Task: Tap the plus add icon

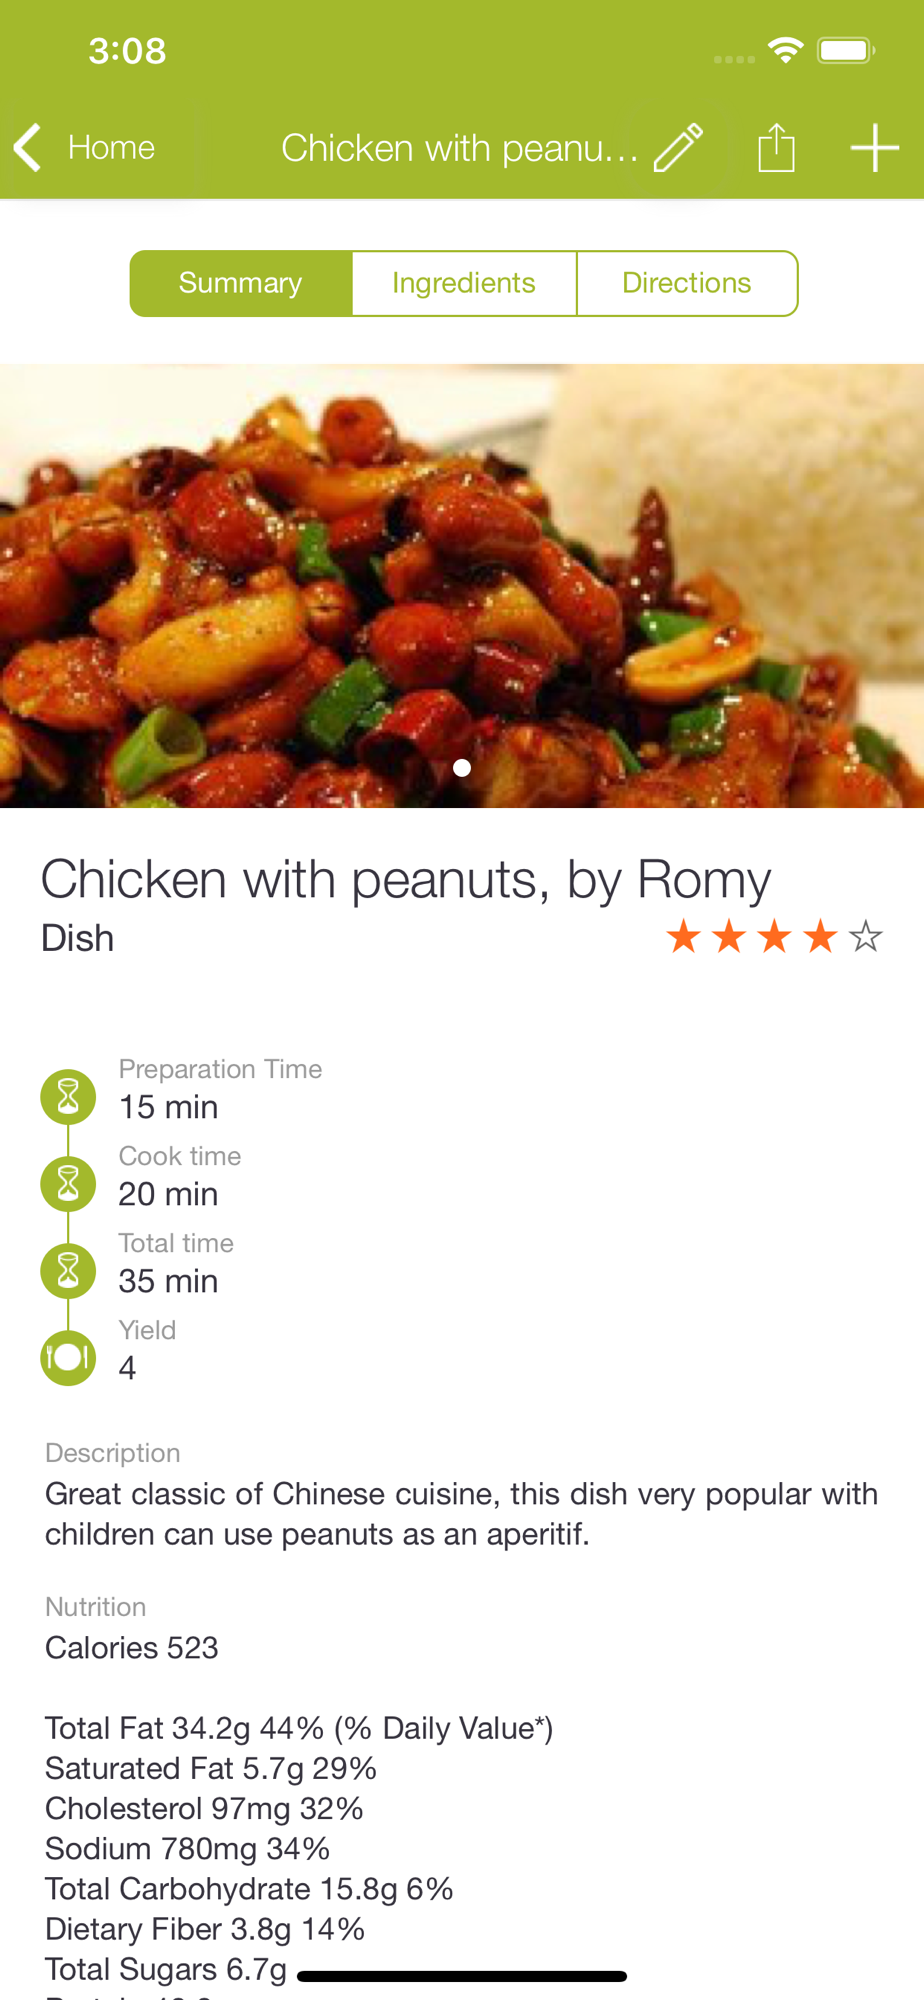Action: (x=874, y=148)
